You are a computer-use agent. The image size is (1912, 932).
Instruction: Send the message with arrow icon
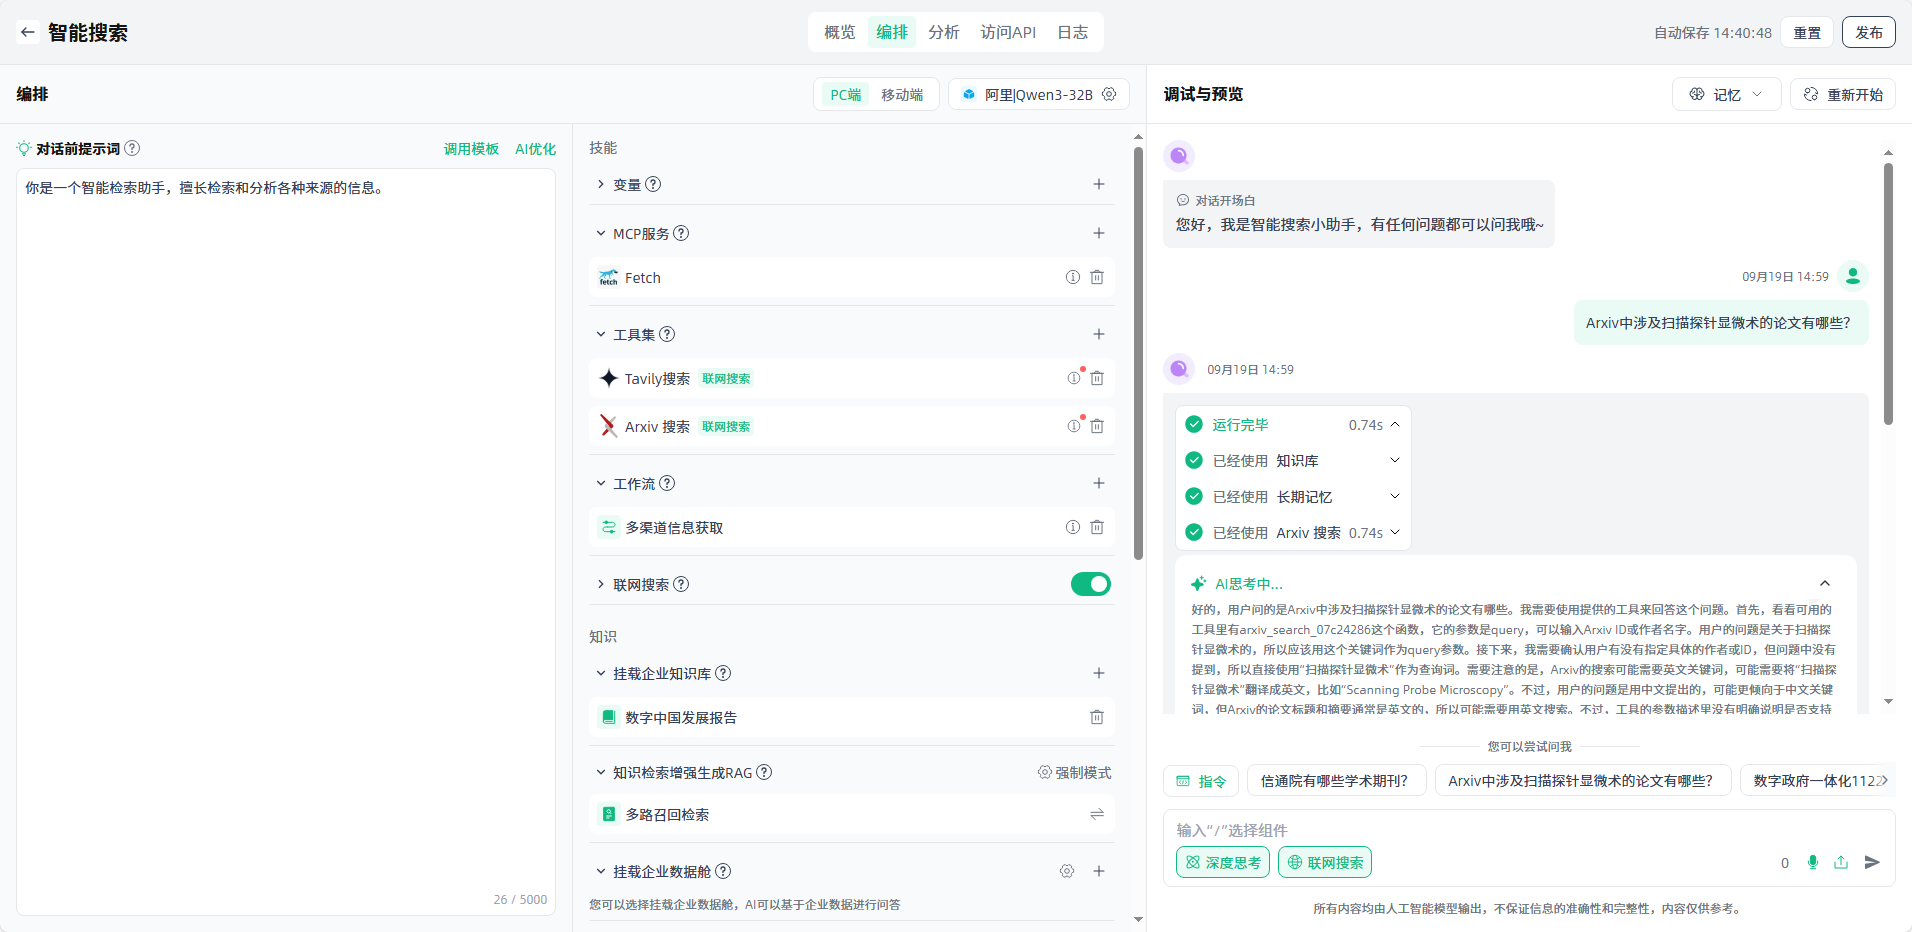(1872, 862)
